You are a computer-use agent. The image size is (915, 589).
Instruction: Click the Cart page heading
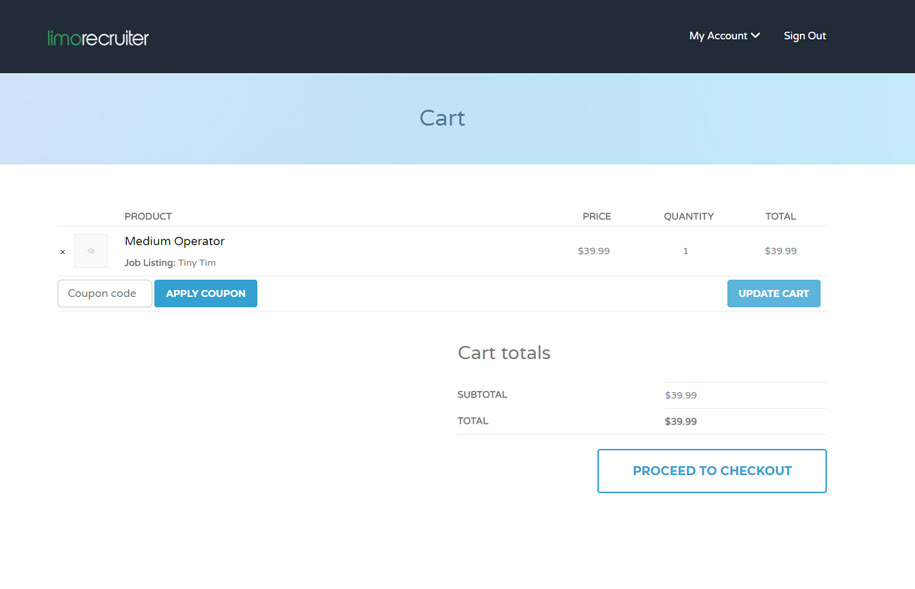pos(442,118)
